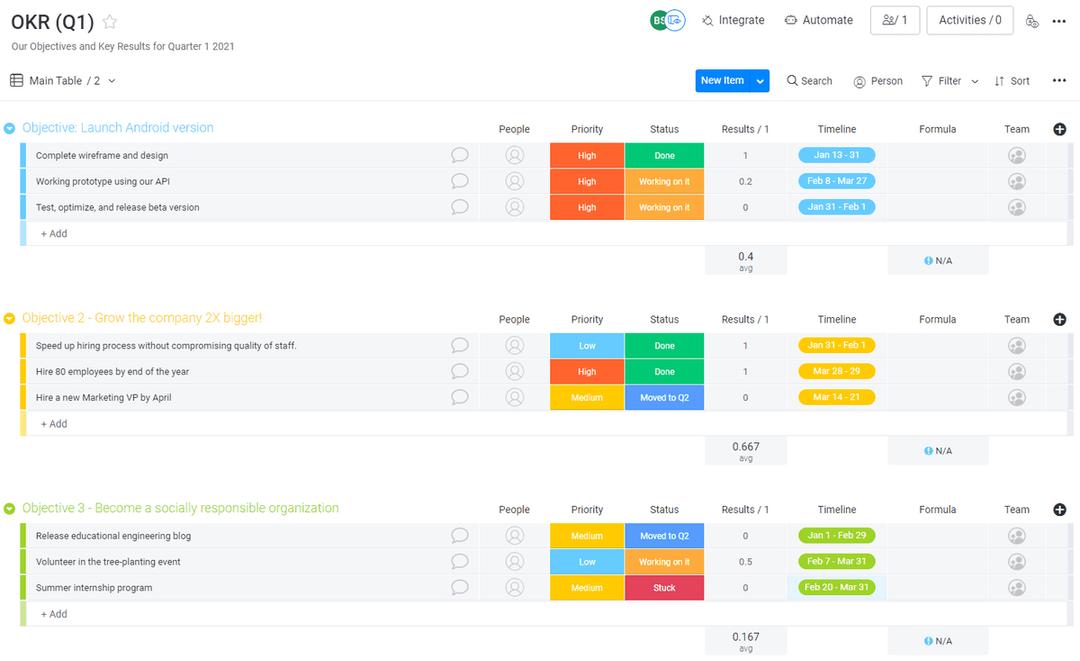The height and width of the screenshot is (661, 1080).
Task: Open the table toolbar ellipsis menu
Action: tap(1059, 80)
